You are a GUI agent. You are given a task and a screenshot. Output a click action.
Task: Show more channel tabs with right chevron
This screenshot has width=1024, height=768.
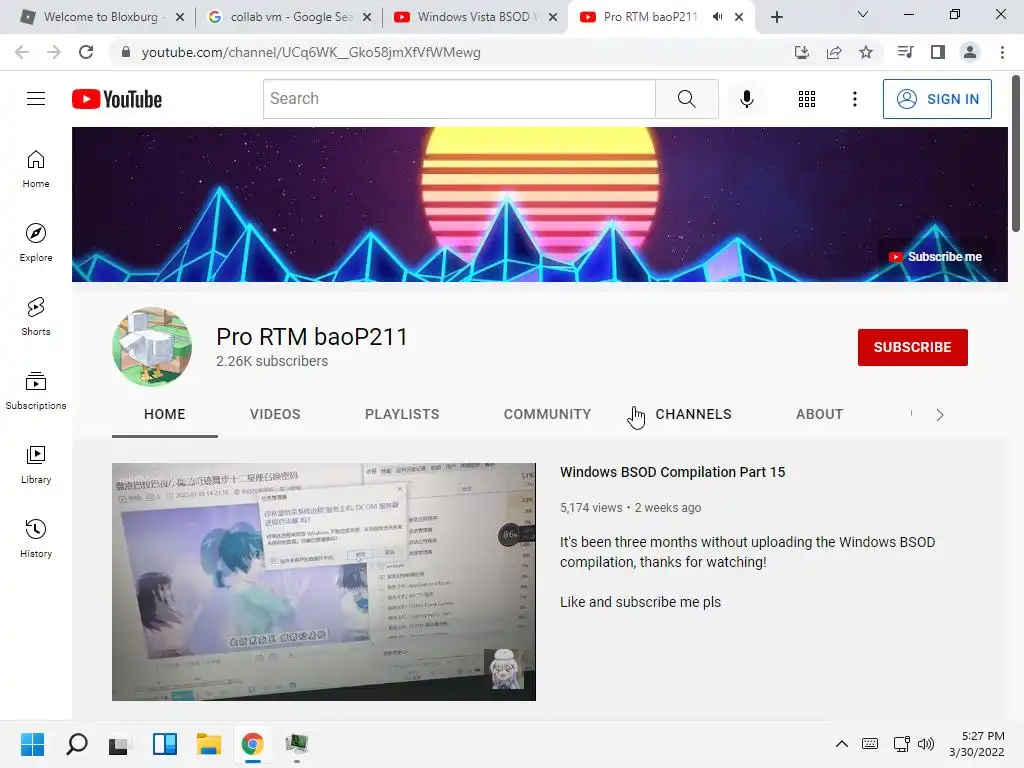940,415
